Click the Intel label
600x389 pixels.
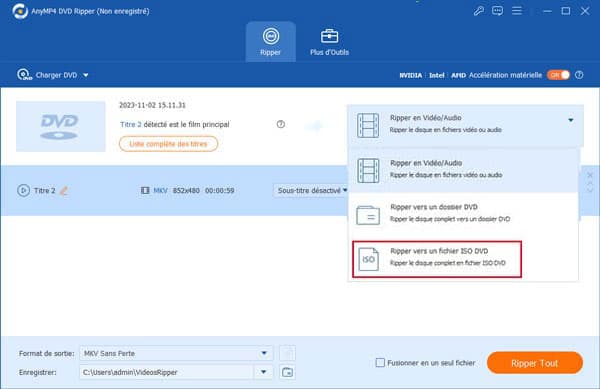tap(437, 75)
